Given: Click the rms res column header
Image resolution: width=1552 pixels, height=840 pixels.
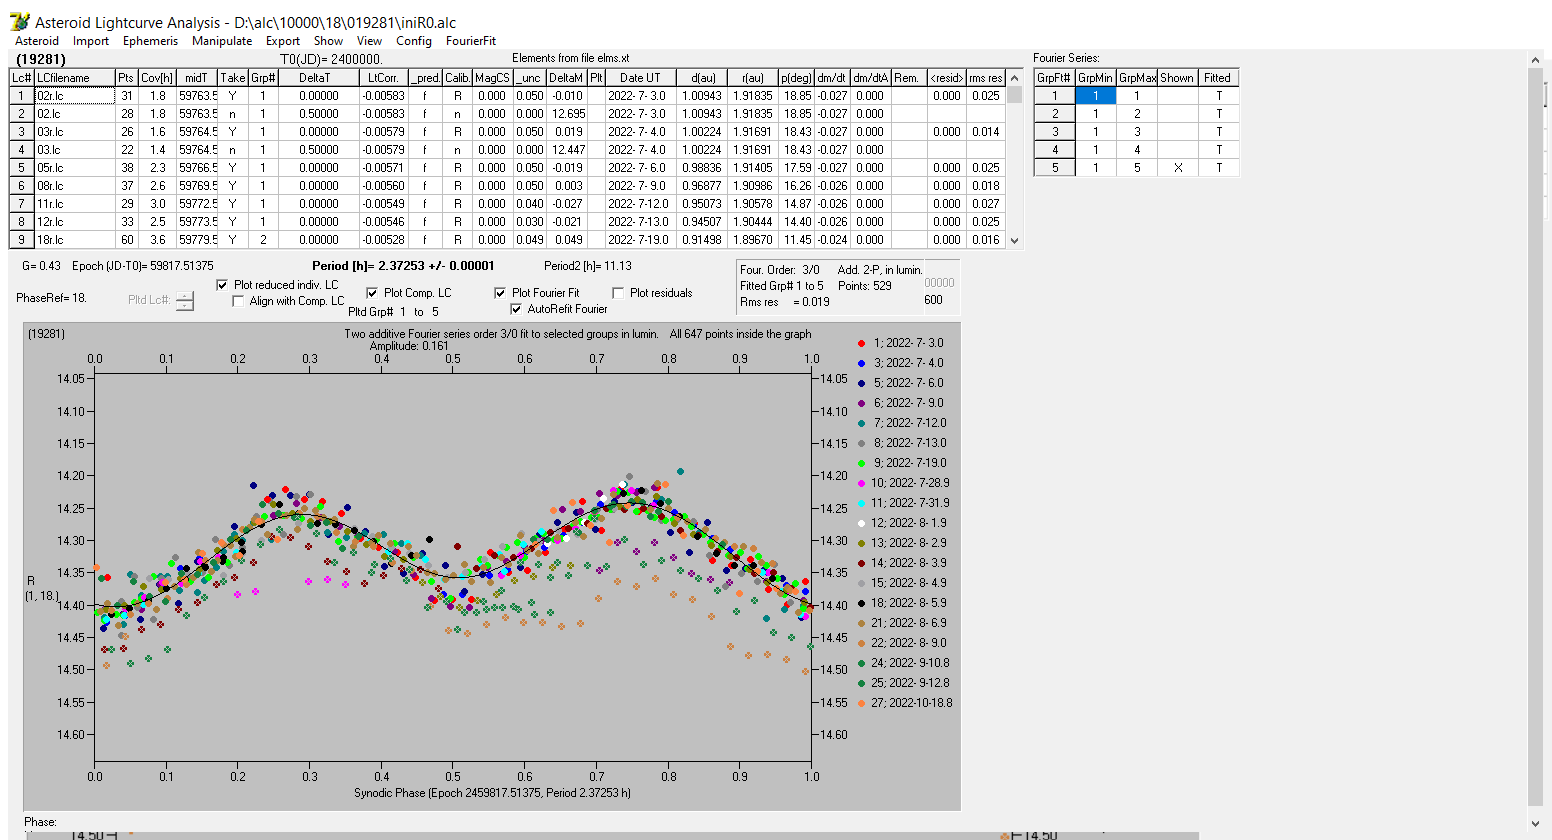Looking at the screenshot, I should (x=985, y=78).
